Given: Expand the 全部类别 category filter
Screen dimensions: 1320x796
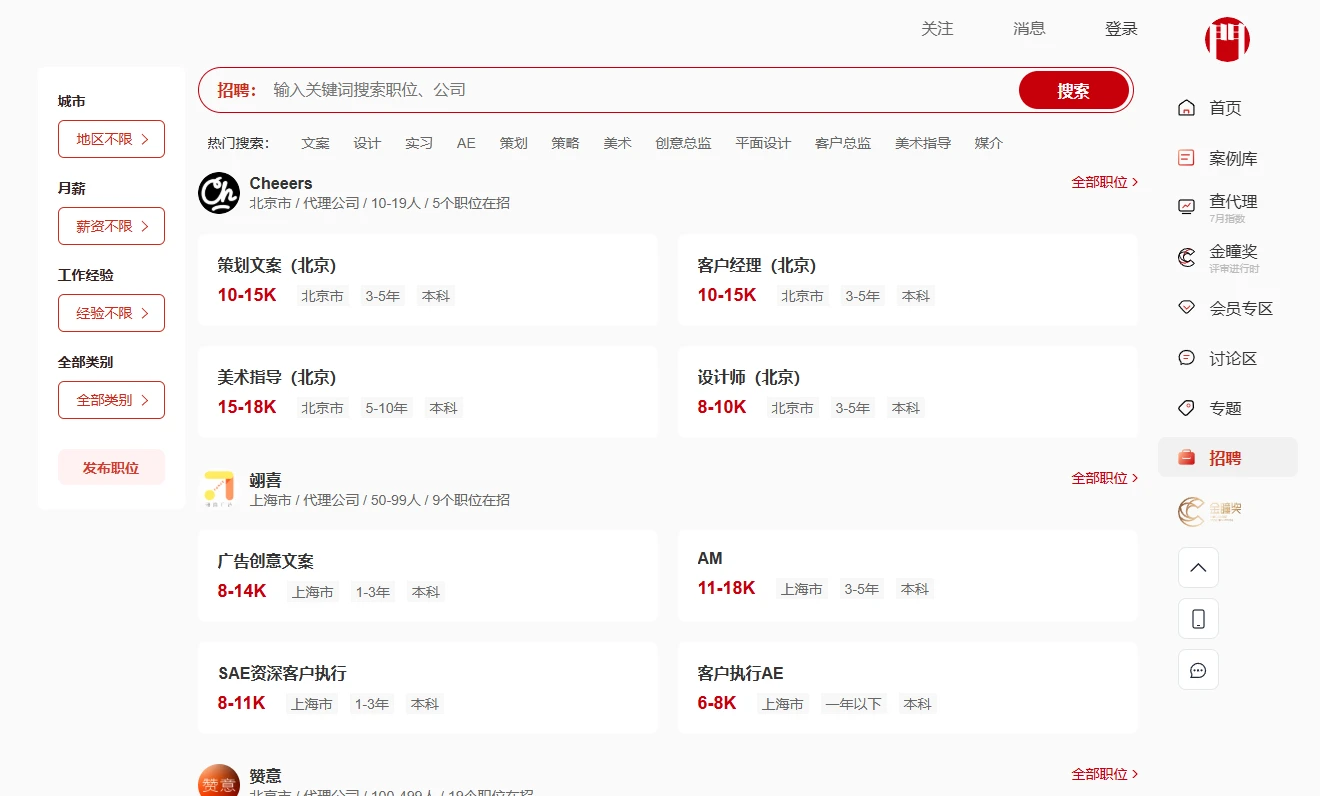Looking at the screenshot, I should tap(111, 400).
